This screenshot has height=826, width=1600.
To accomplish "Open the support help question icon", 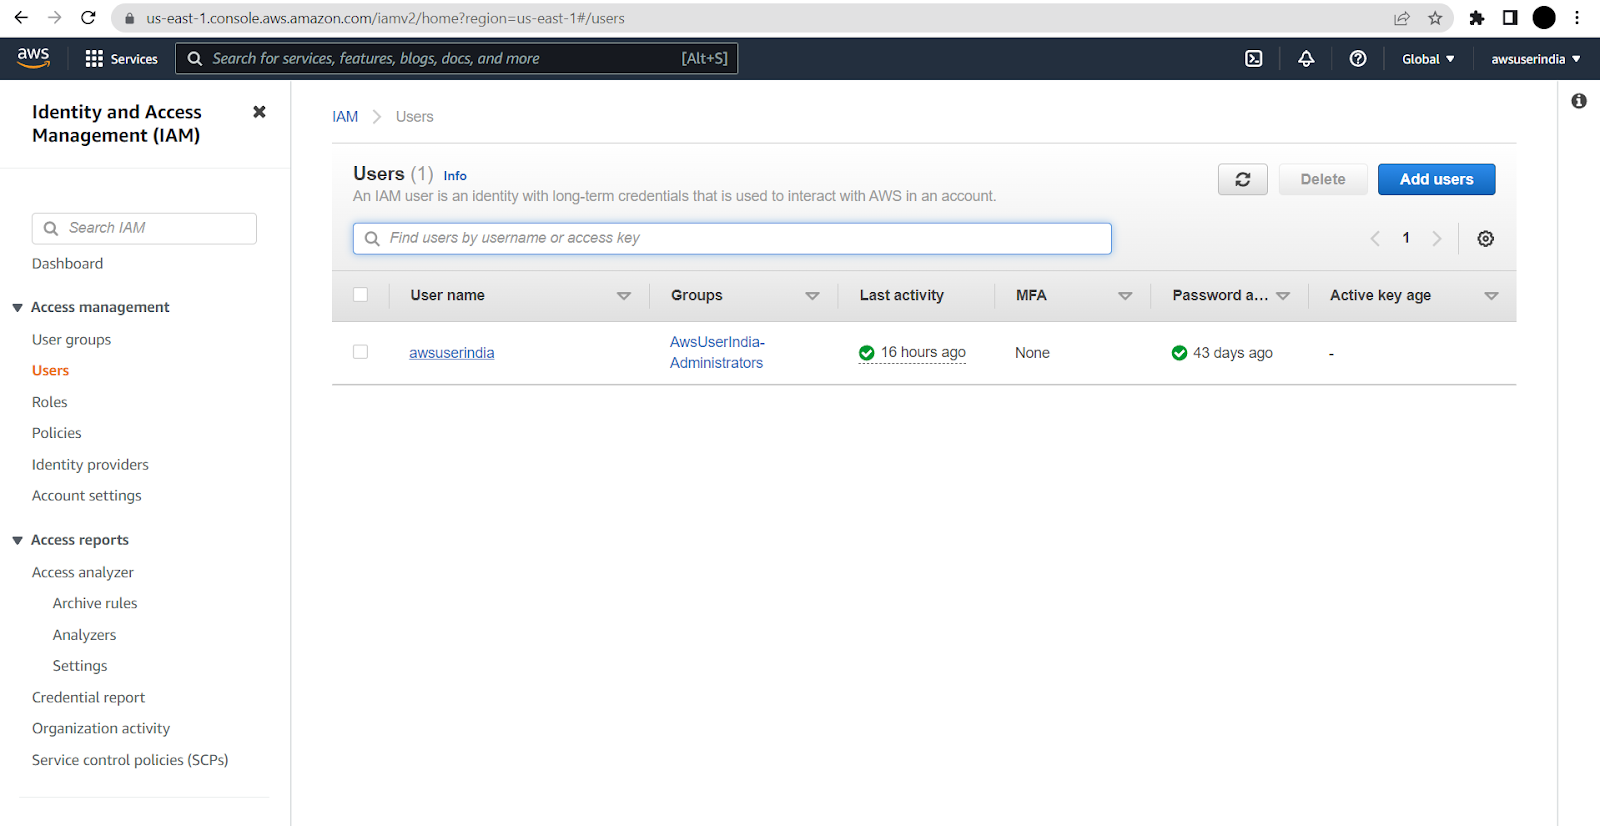I will pos(1358,59).
